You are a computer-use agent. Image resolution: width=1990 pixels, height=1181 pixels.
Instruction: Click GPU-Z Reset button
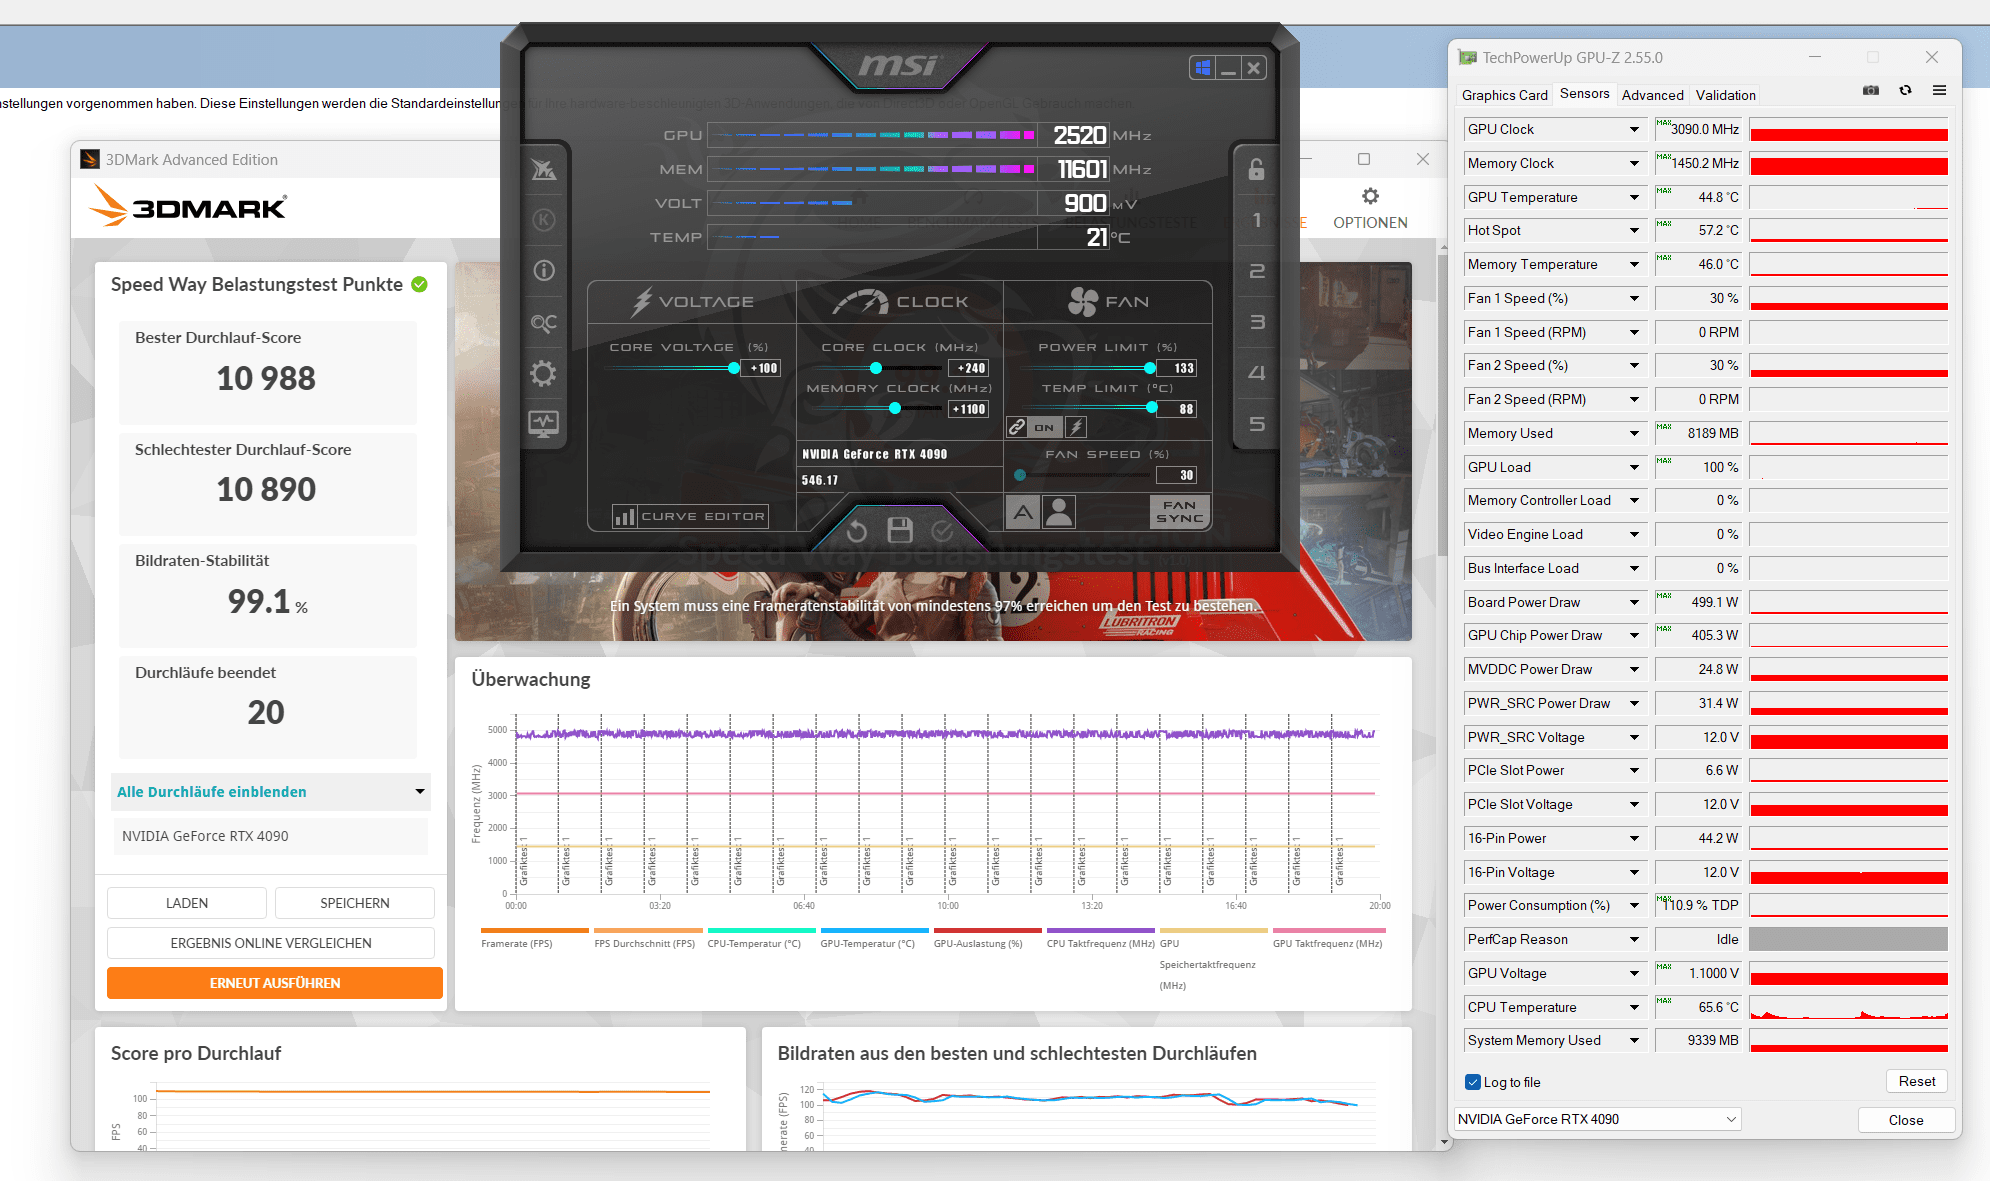coord(1916,1081)
